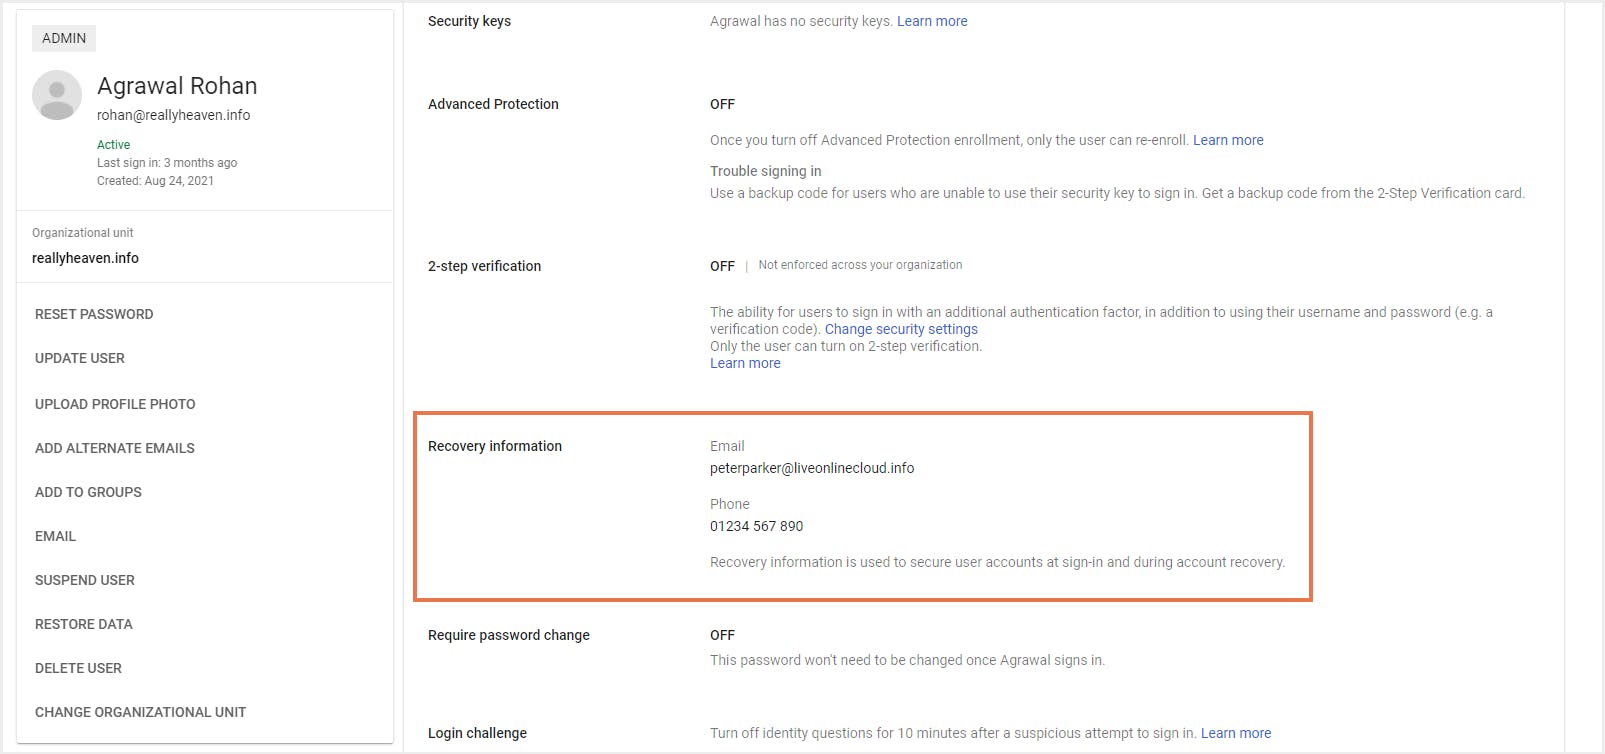The width and height of the screenshot is (1605, 754).
Task: Click the ADMIN badge label
Action: point(64,38)
